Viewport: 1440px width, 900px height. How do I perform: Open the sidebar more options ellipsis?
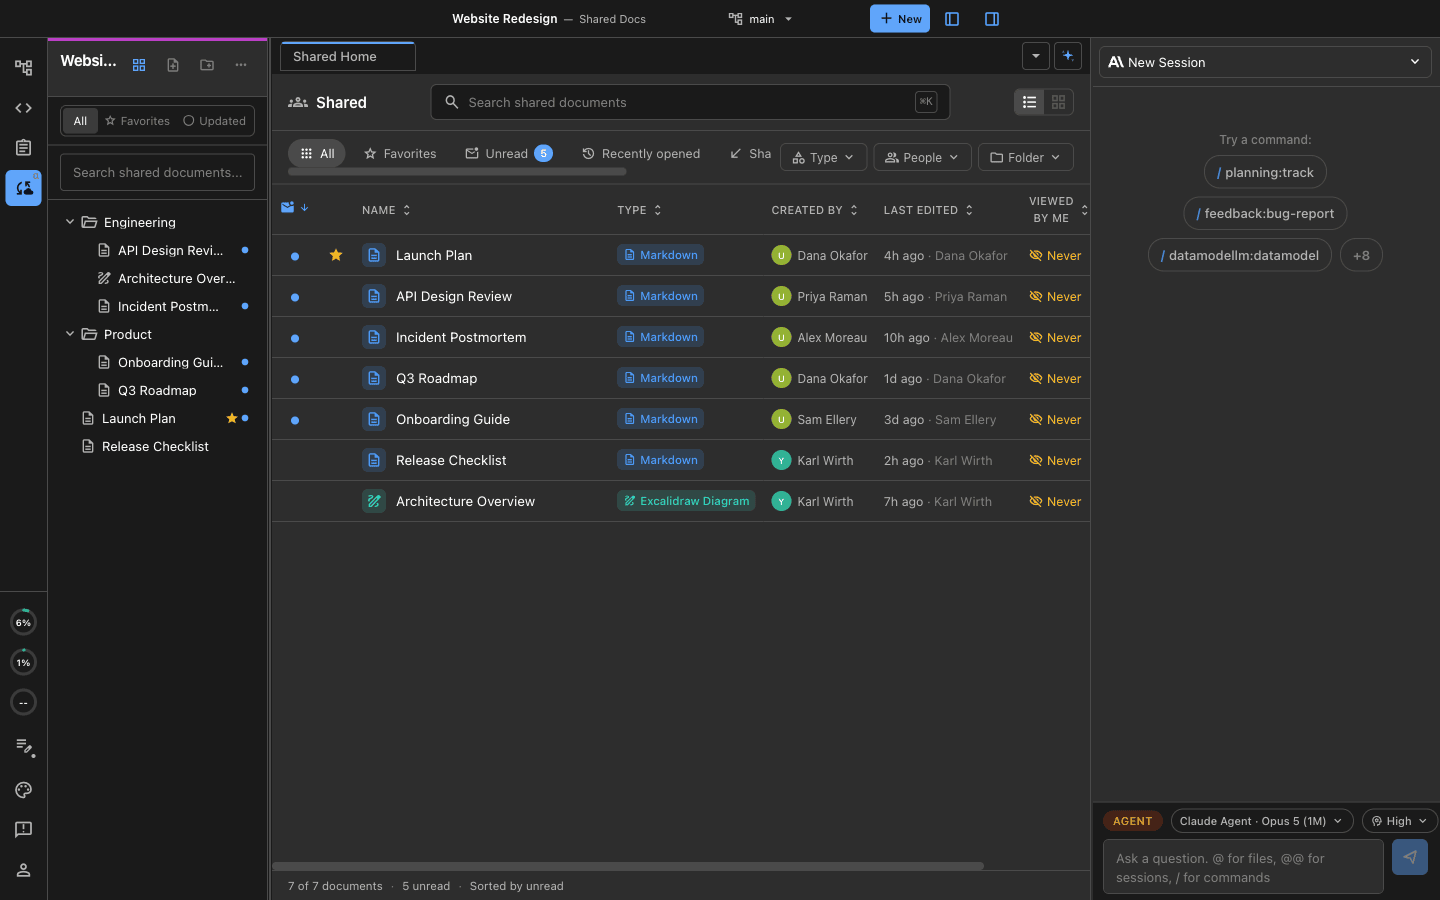click(x=241, y=65)
